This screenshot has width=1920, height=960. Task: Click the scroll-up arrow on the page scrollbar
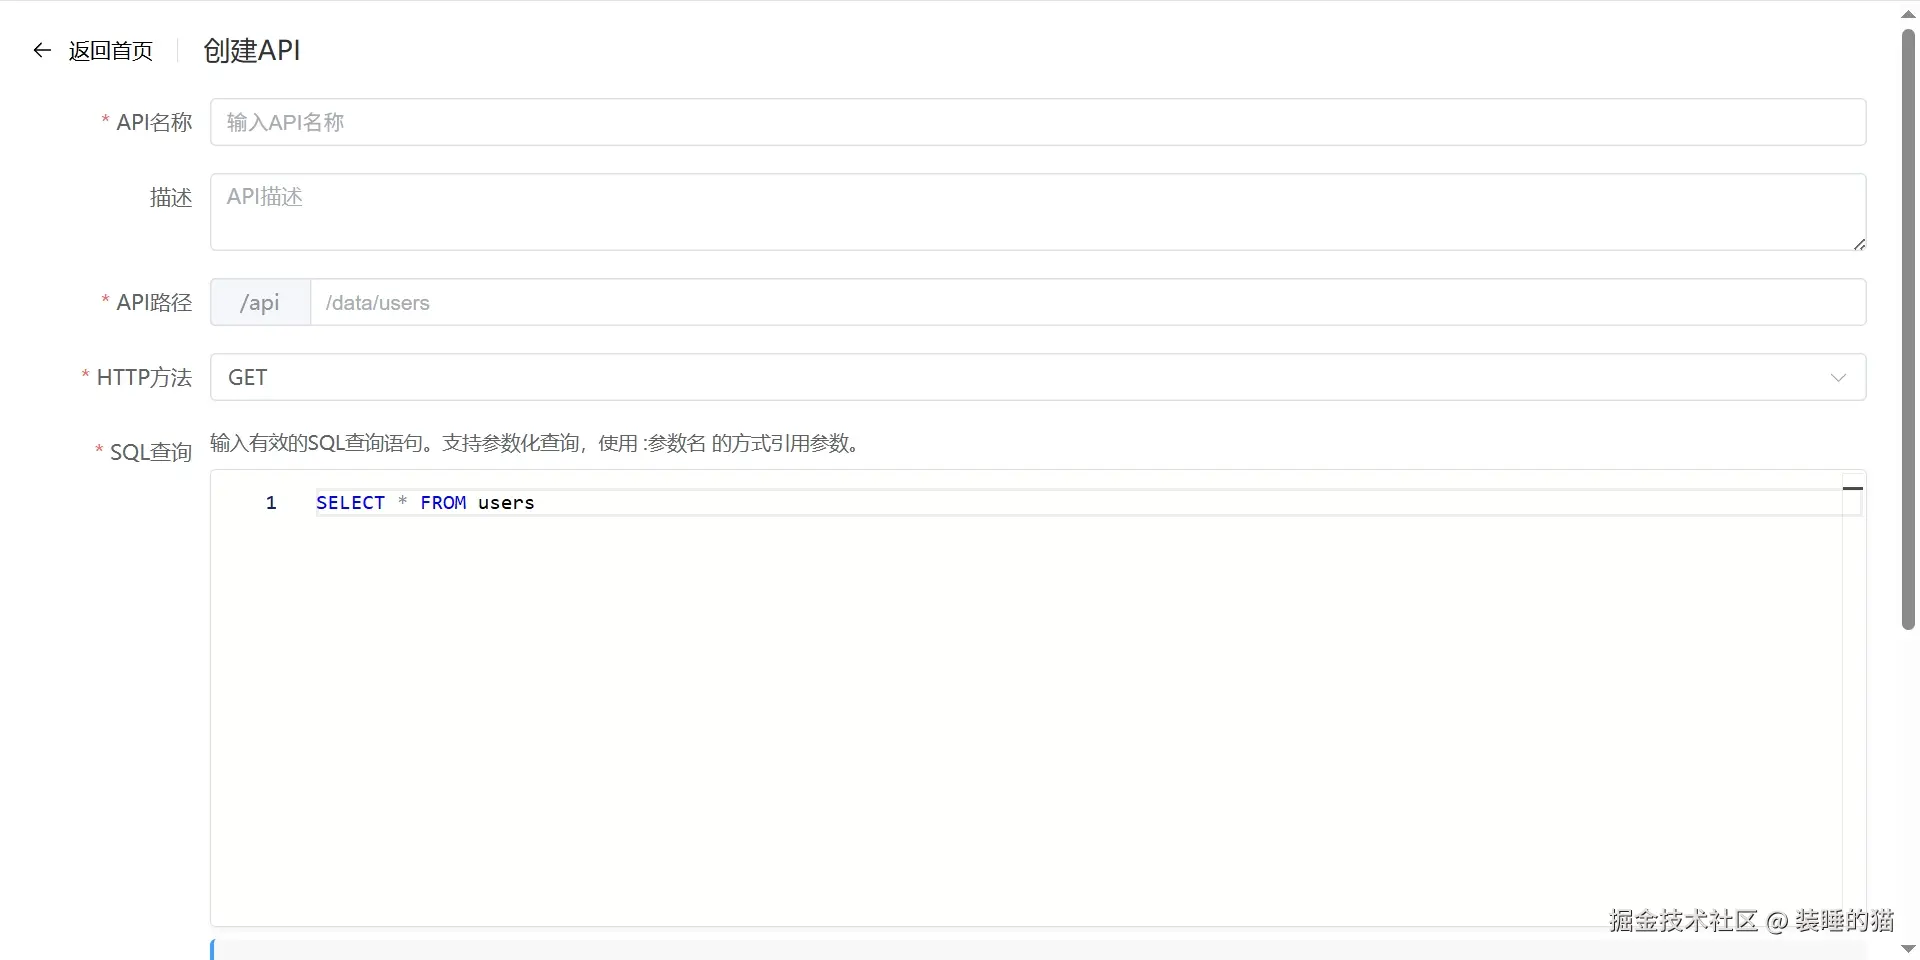pos(1907,13)
